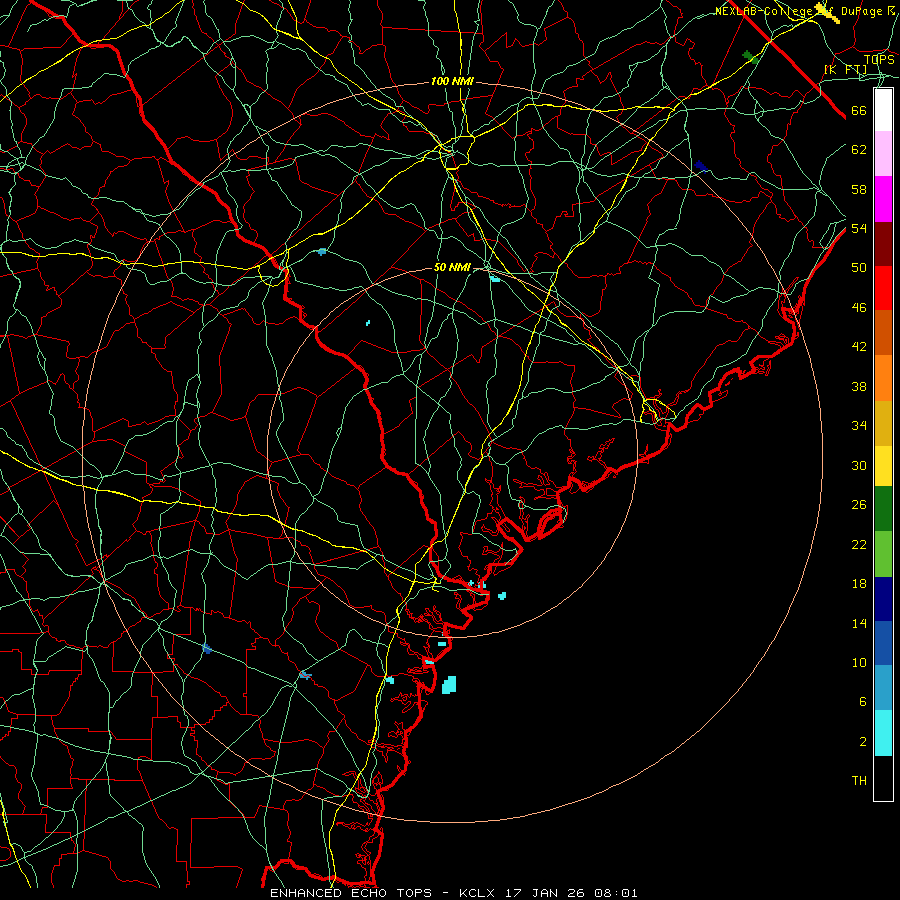
Task: Select the dark green legend swatch
Action: click(x=883, y=509)
